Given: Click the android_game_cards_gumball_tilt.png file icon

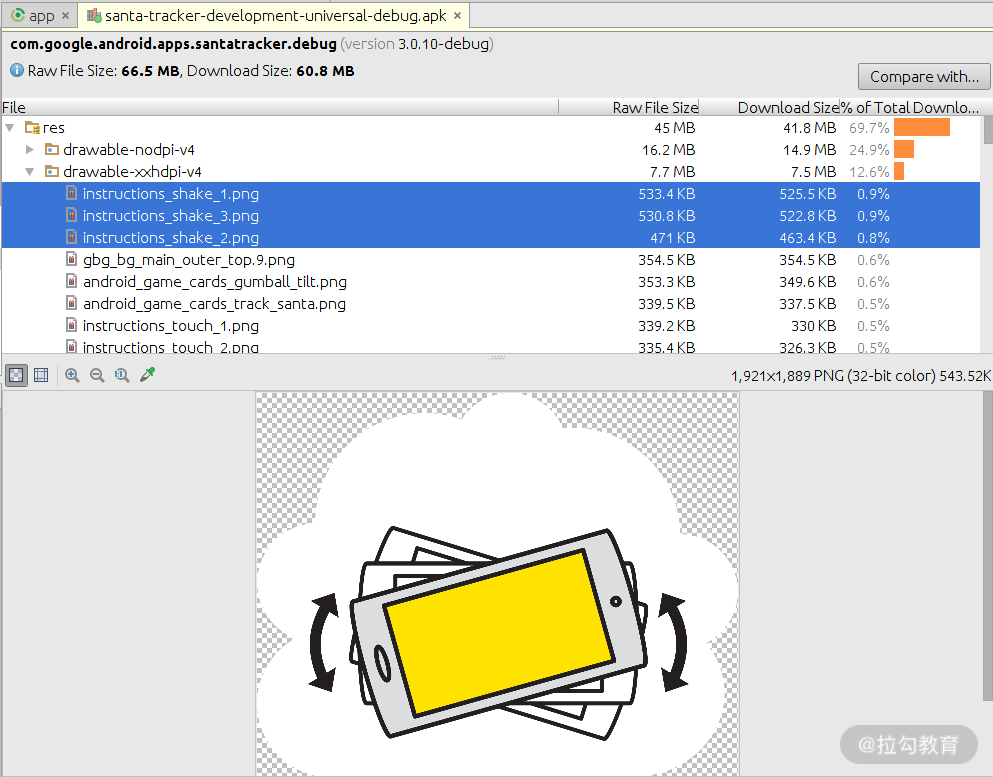Looking at the screenshot, I should point(72,281).
